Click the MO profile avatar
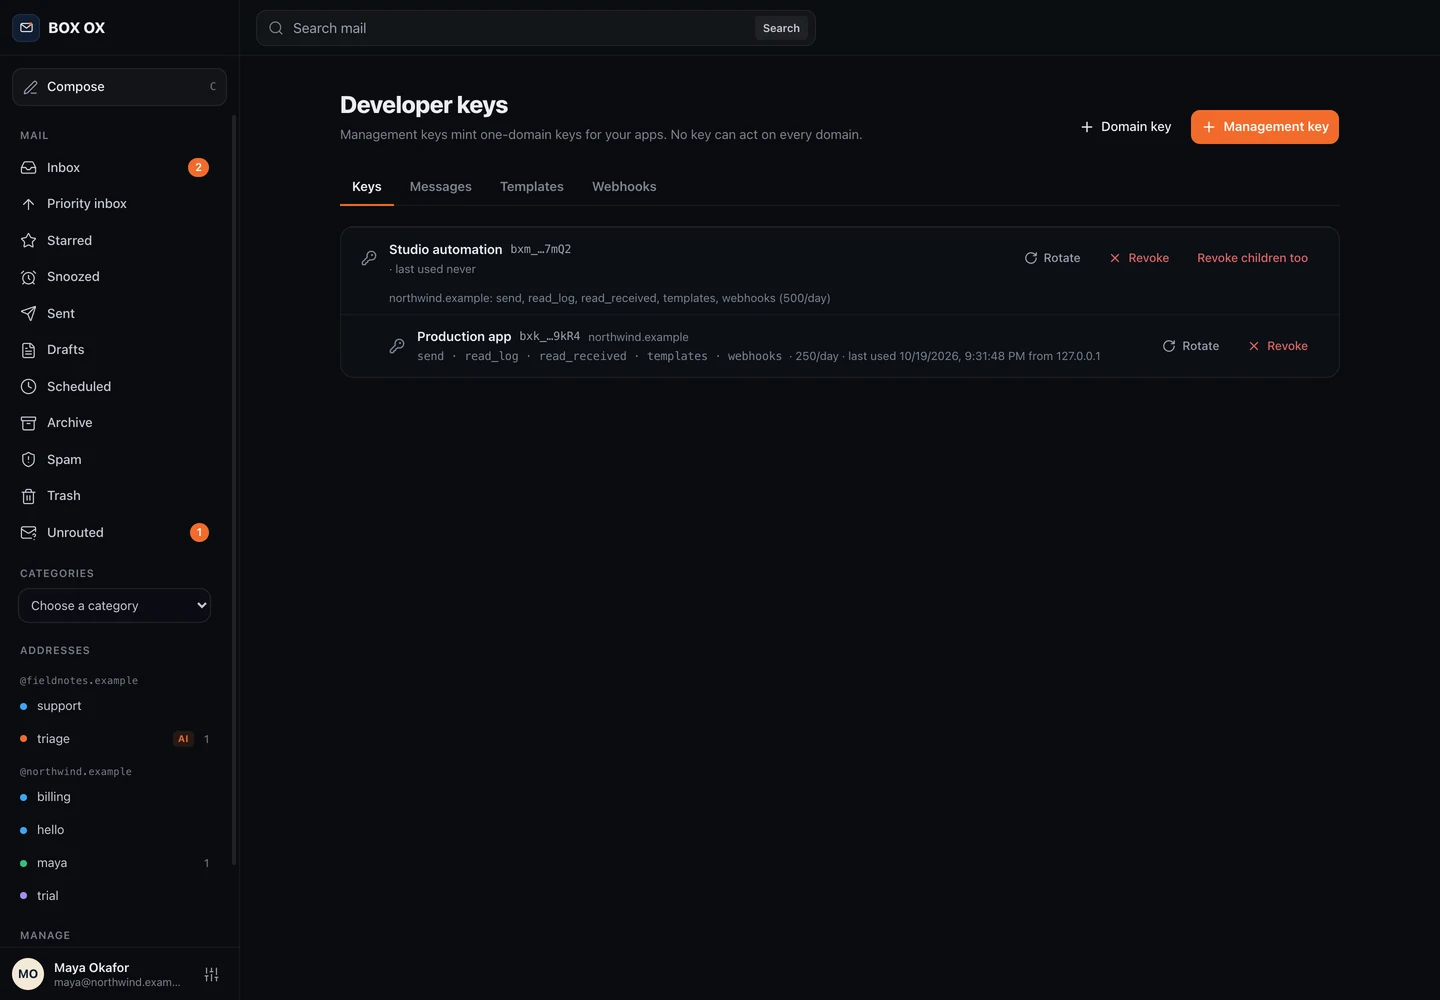 coord(28,974)
